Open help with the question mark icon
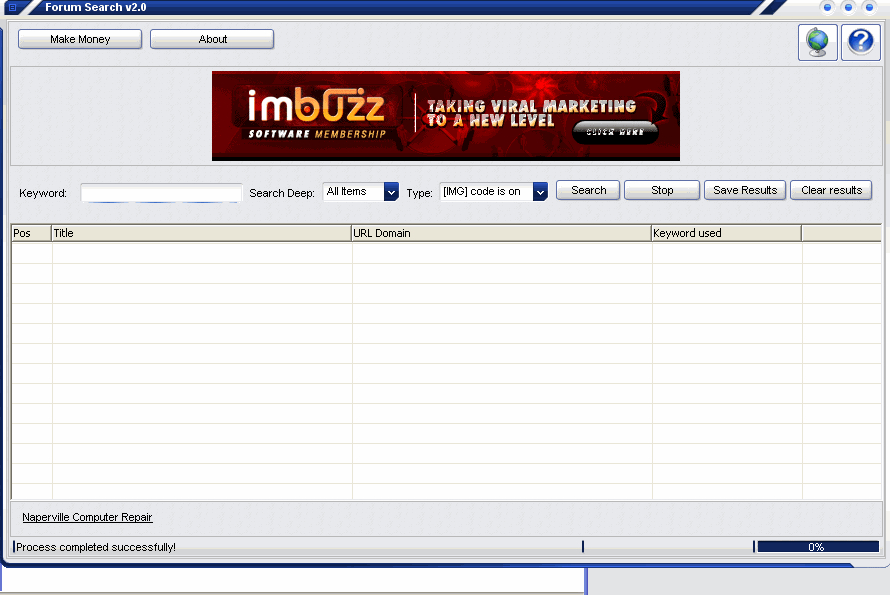This screenshot has width=890, height=595. pos(860,42)
